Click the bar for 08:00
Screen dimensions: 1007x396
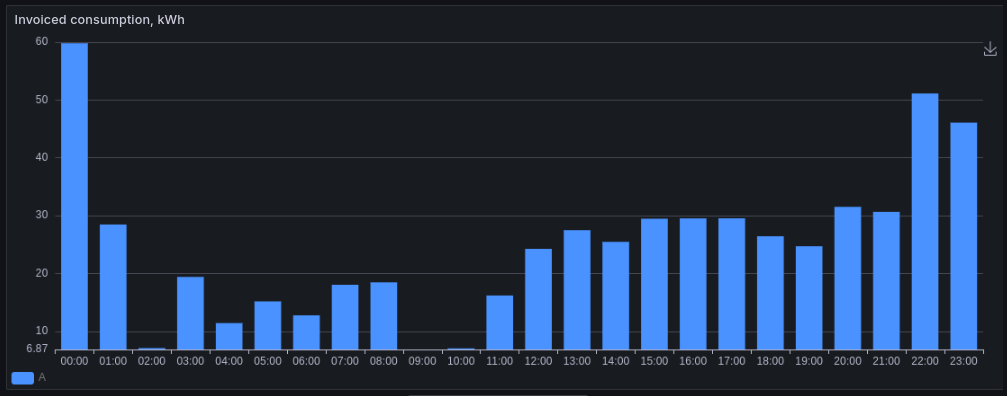pyautogui.click(x=383, y=316)
